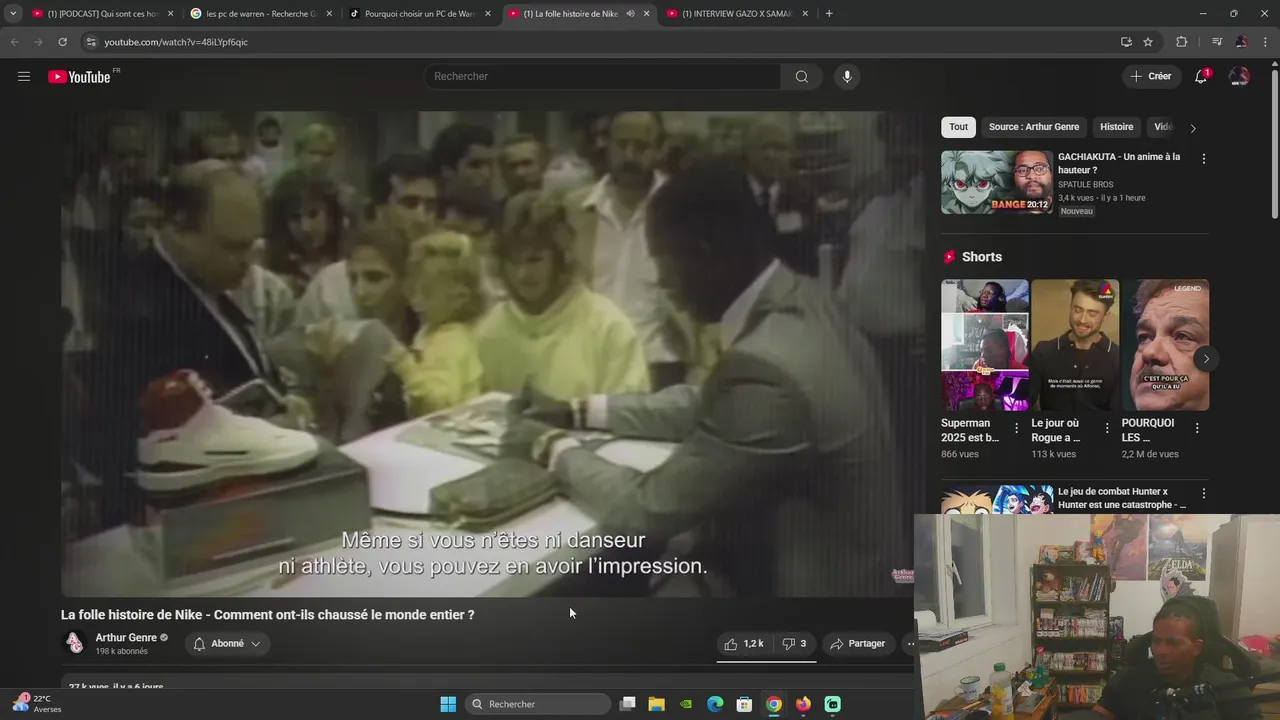Open Microsoft Edge from the taskbar

[715, 704]
